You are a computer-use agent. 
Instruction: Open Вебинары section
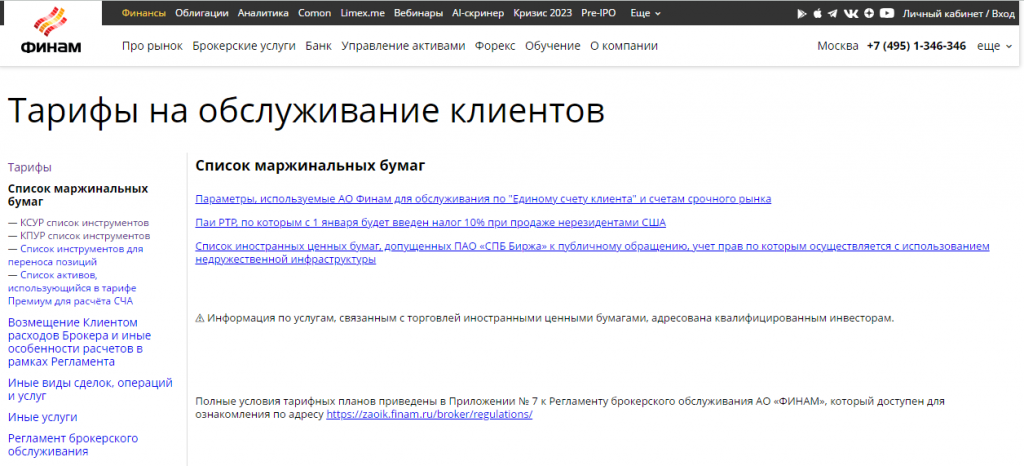tap(418, 13)
